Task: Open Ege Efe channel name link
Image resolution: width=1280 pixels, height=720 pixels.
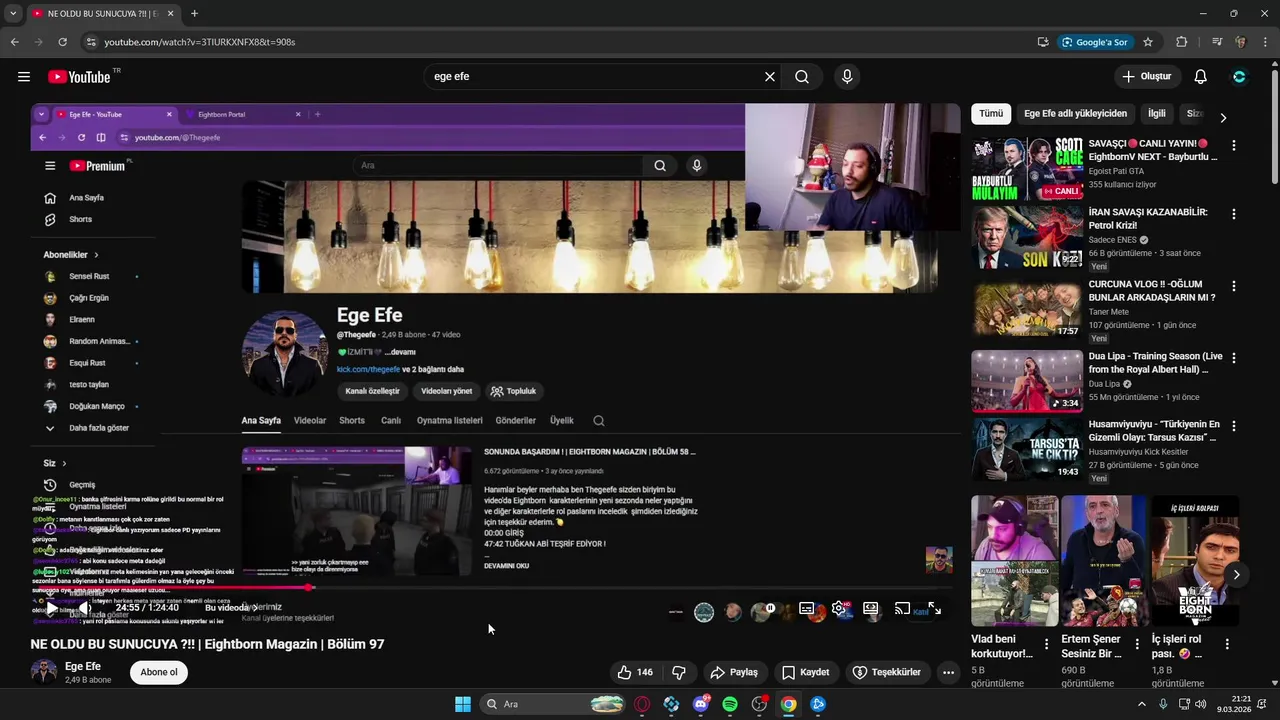Action: (x=83, y=666)
